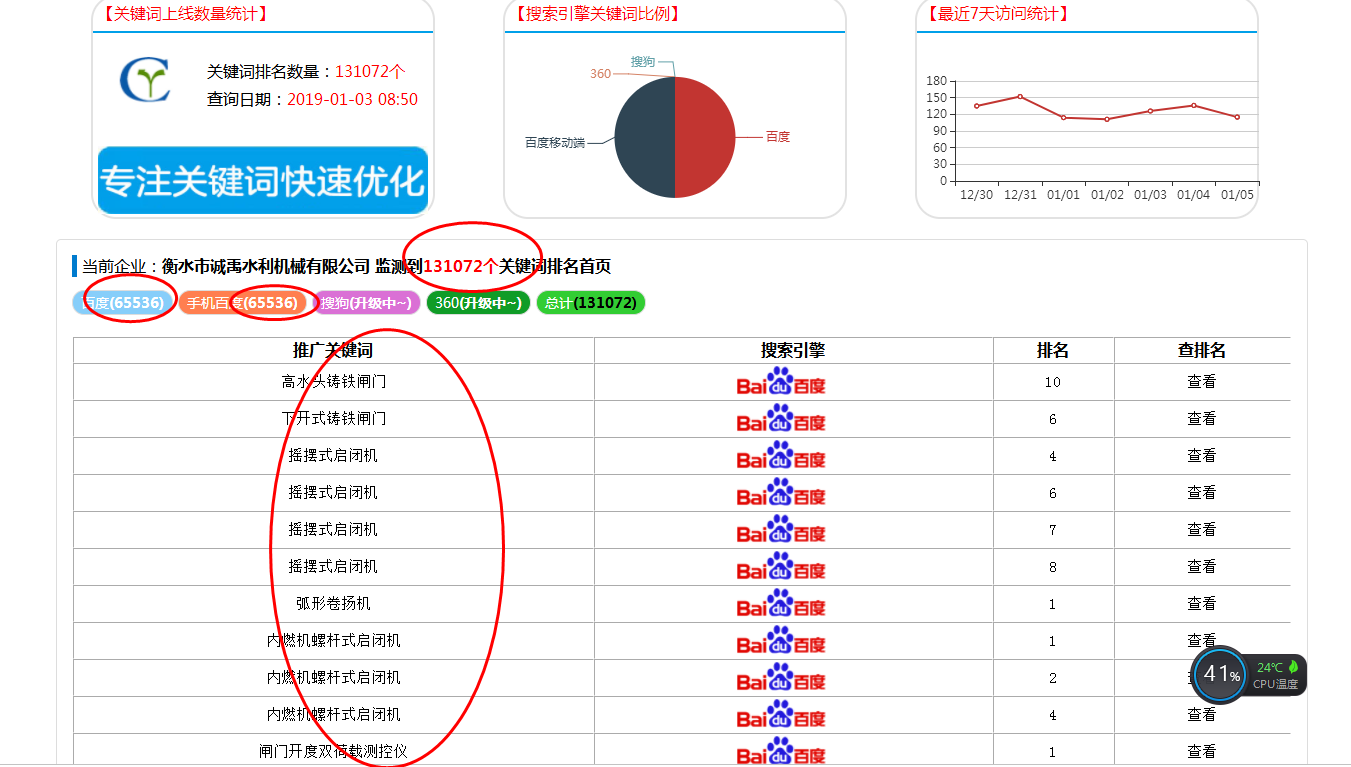
Task: Switch to the 搜狗(升级中~) tab
Action: pos(366,303)
